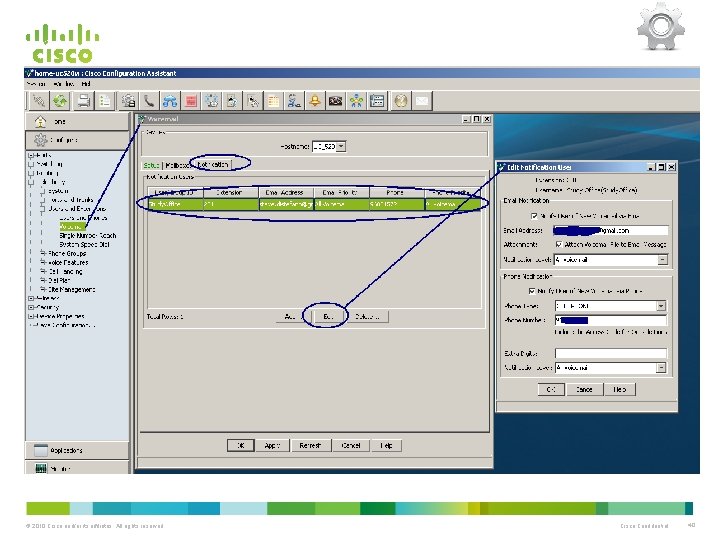Click the Monitor icon in sidebar
The width and height of the screenshot is (720, 540).
tap(41, 468)
